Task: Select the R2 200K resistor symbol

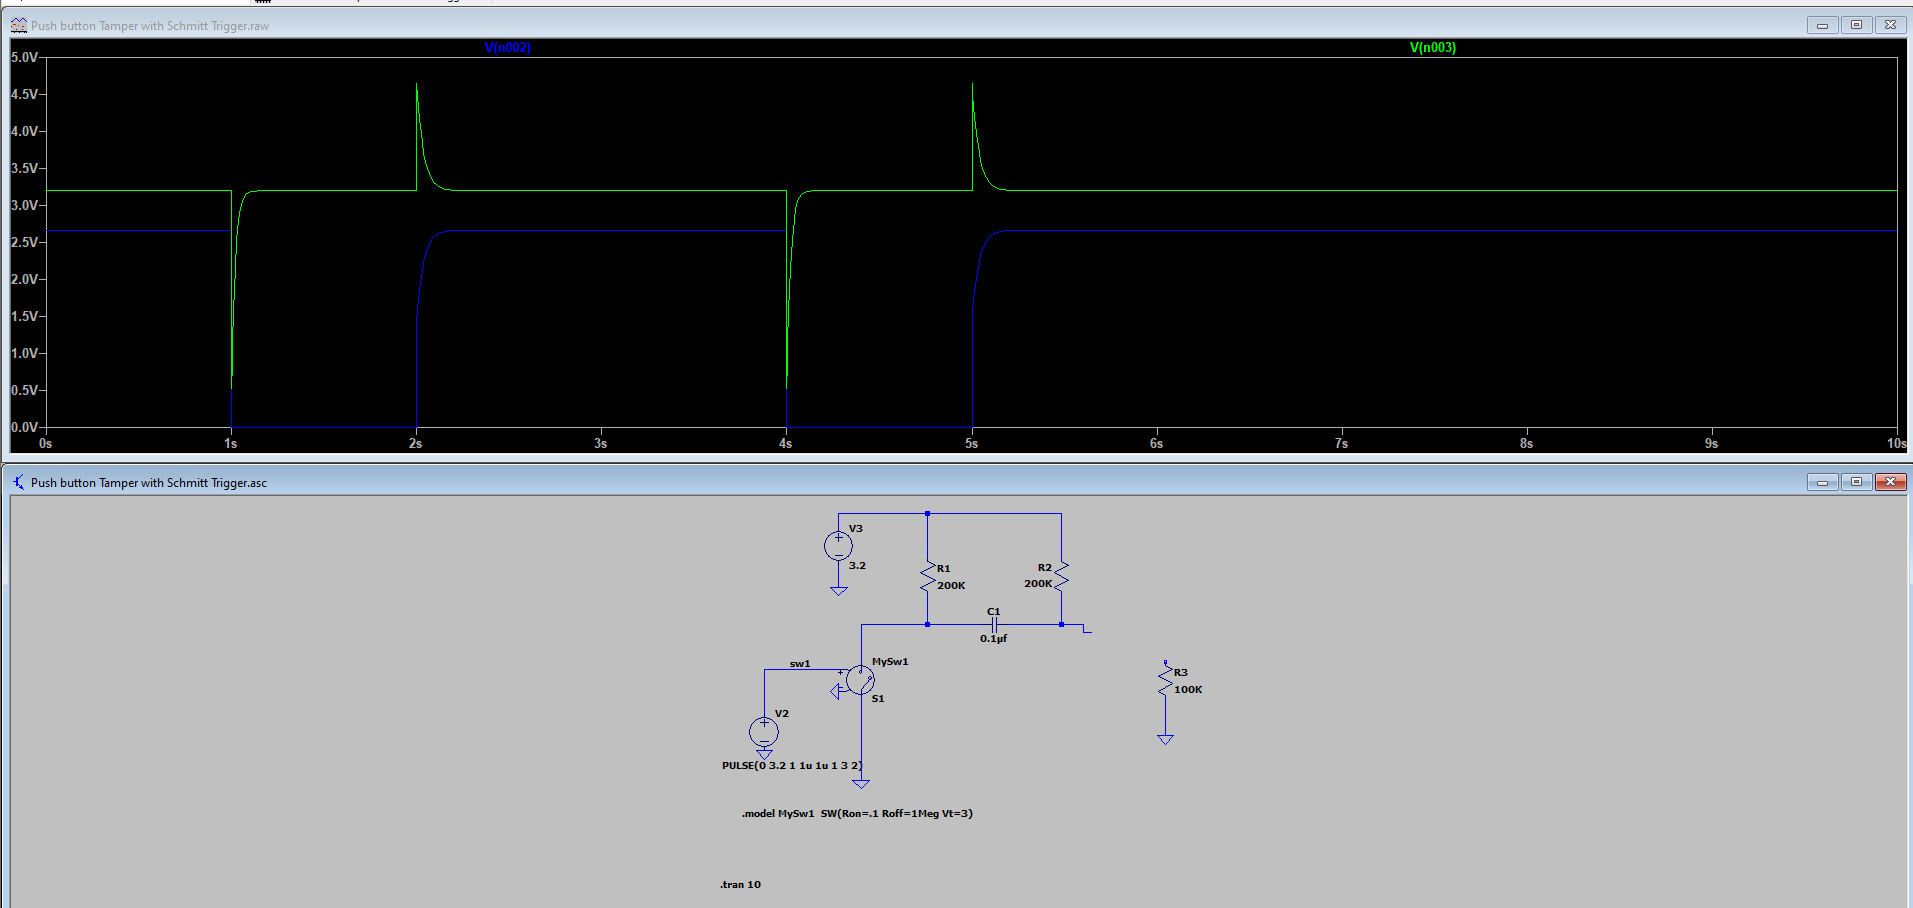Action: pyautogui.click(x=1062, y=576)
